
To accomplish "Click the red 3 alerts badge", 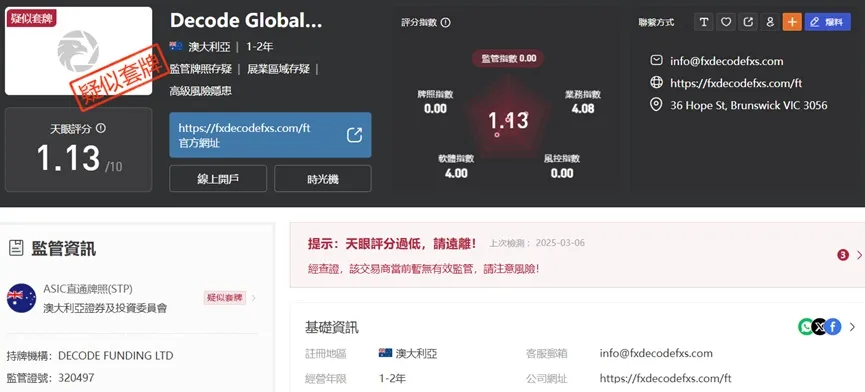I will point(842,255).
